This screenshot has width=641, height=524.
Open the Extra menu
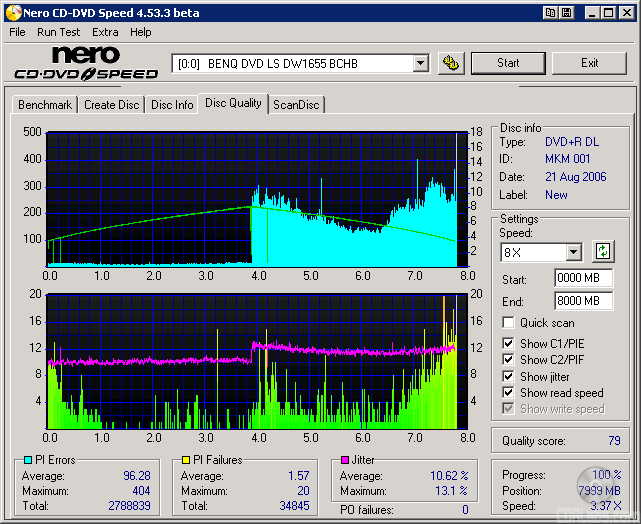(105, 32)
